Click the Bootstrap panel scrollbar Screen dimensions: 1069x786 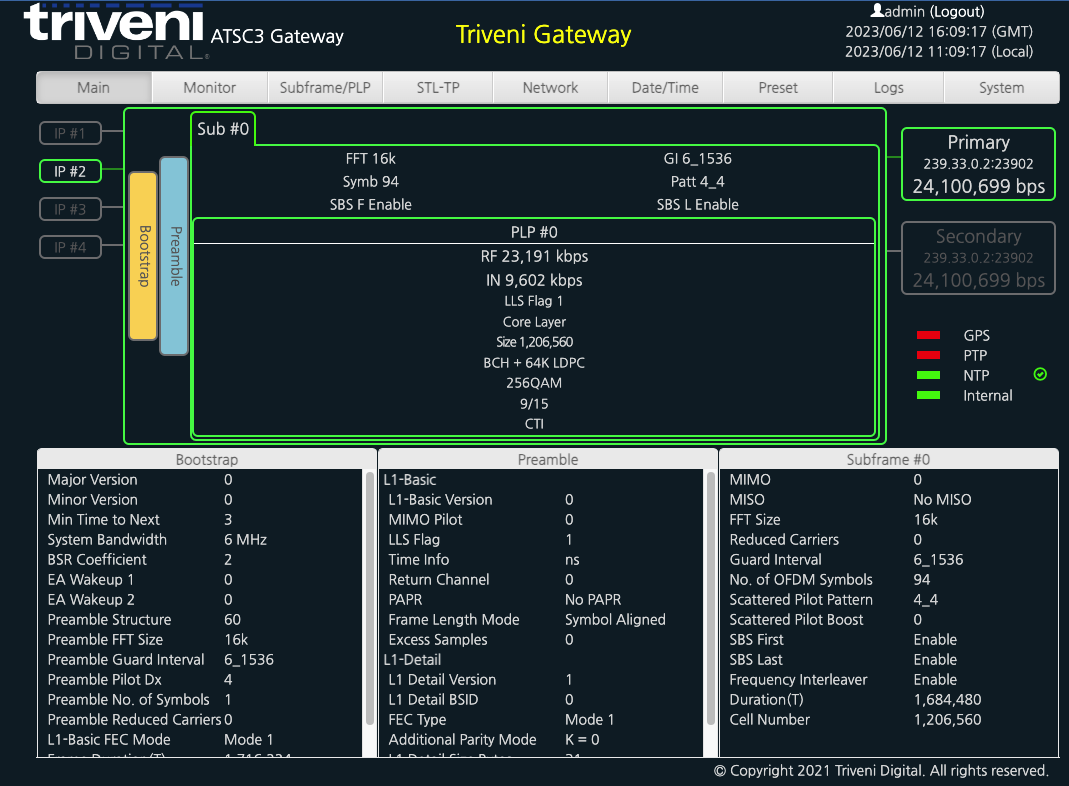(x=370, y=598)
